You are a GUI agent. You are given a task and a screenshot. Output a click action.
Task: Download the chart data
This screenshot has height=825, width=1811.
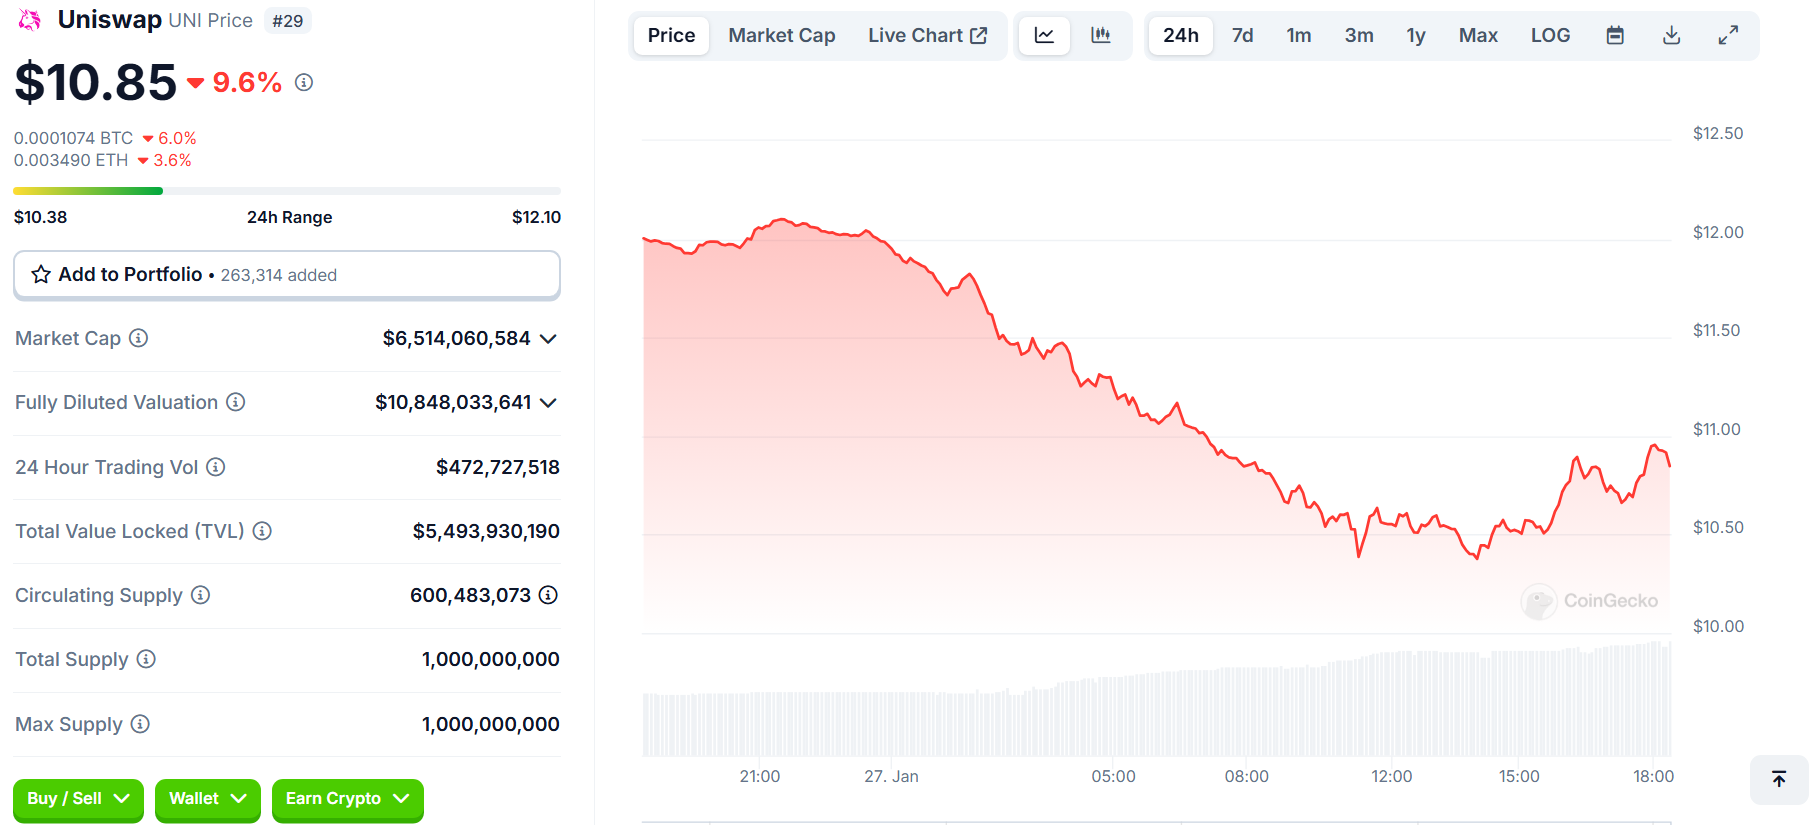pyautogui.click(x=1671, y=36)
